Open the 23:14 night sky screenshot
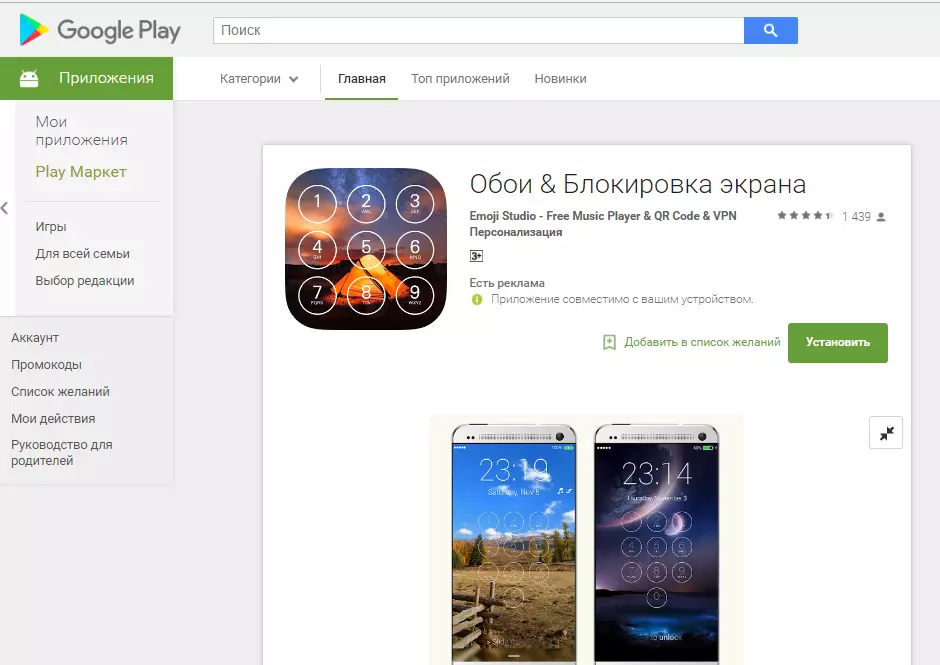Viewport: 940px width, 665px height. coord(656,544)
